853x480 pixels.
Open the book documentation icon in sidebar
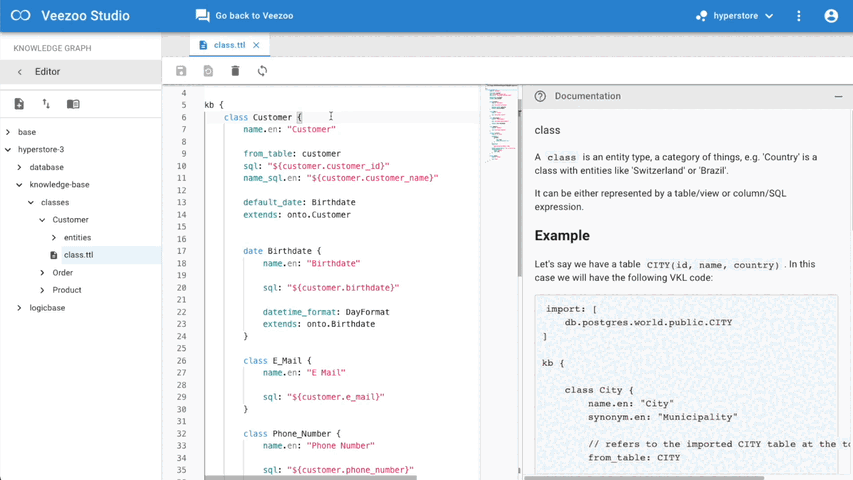tap(73, 104)
